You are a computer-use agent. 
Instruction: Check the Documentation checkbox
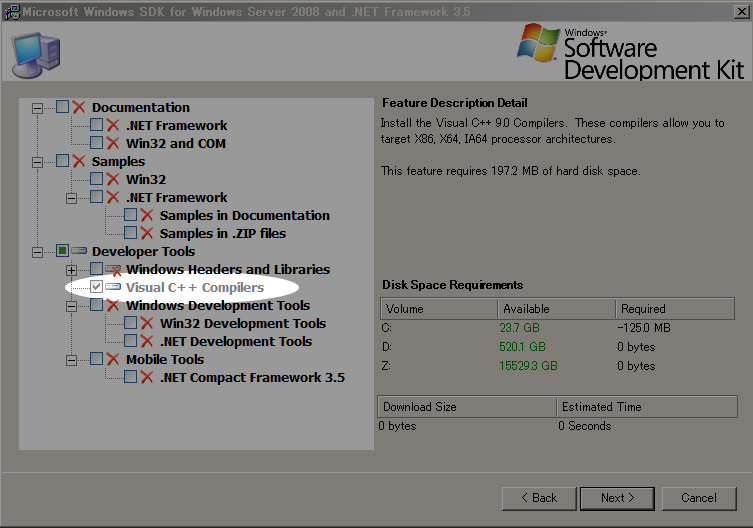pyautogui.click(x=62, y=106)
